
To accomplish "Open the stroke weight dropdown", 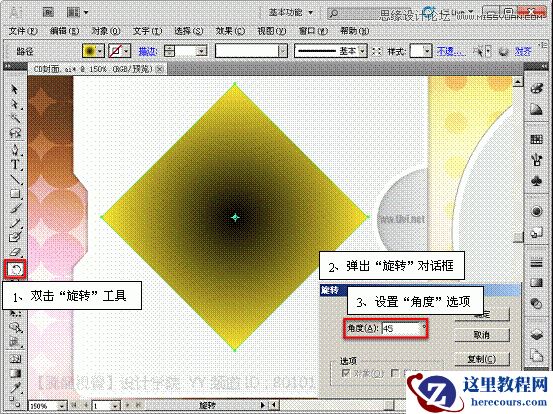I will (202, 51).
